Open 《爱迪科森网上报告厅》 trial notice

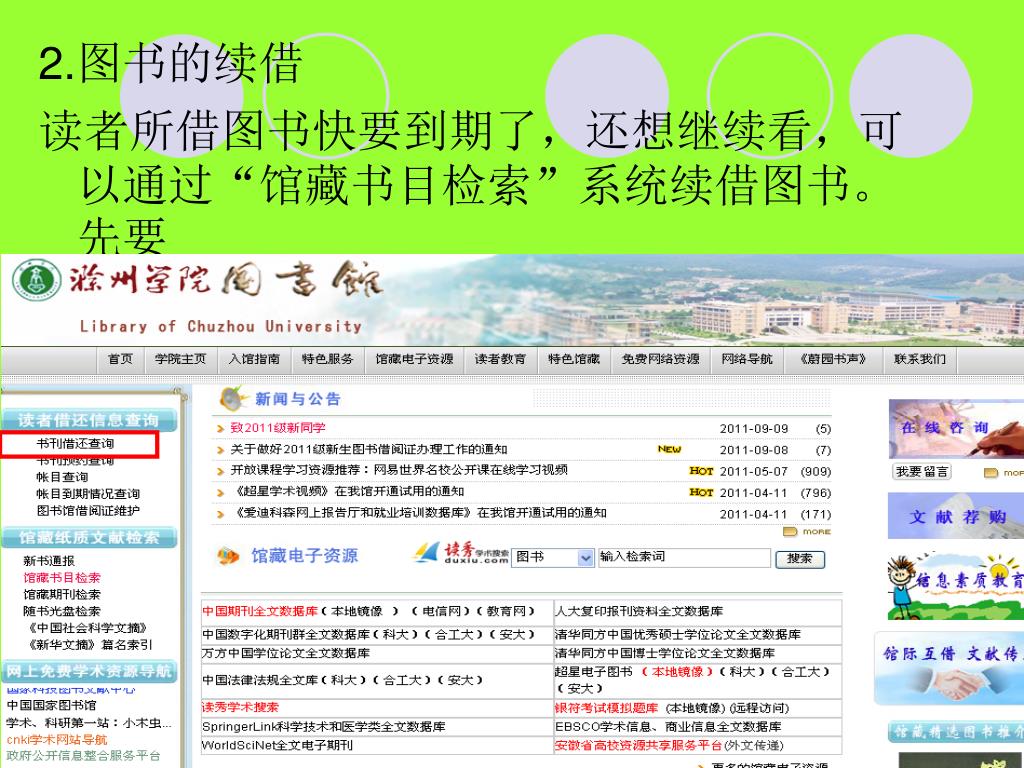click(x=419, y=513)
